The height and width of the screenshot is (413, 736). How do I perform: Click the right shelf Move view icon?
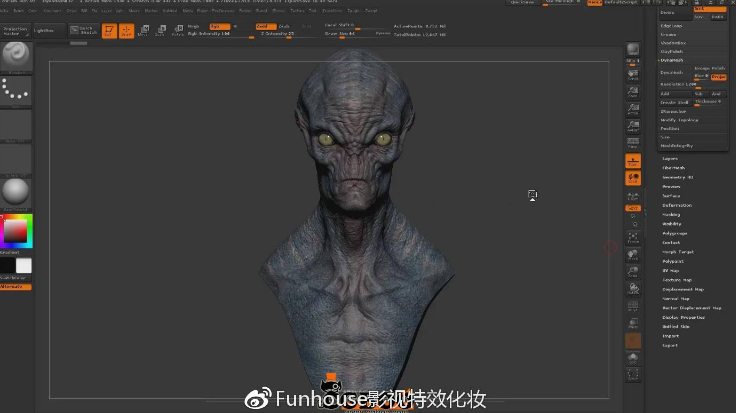633,255
